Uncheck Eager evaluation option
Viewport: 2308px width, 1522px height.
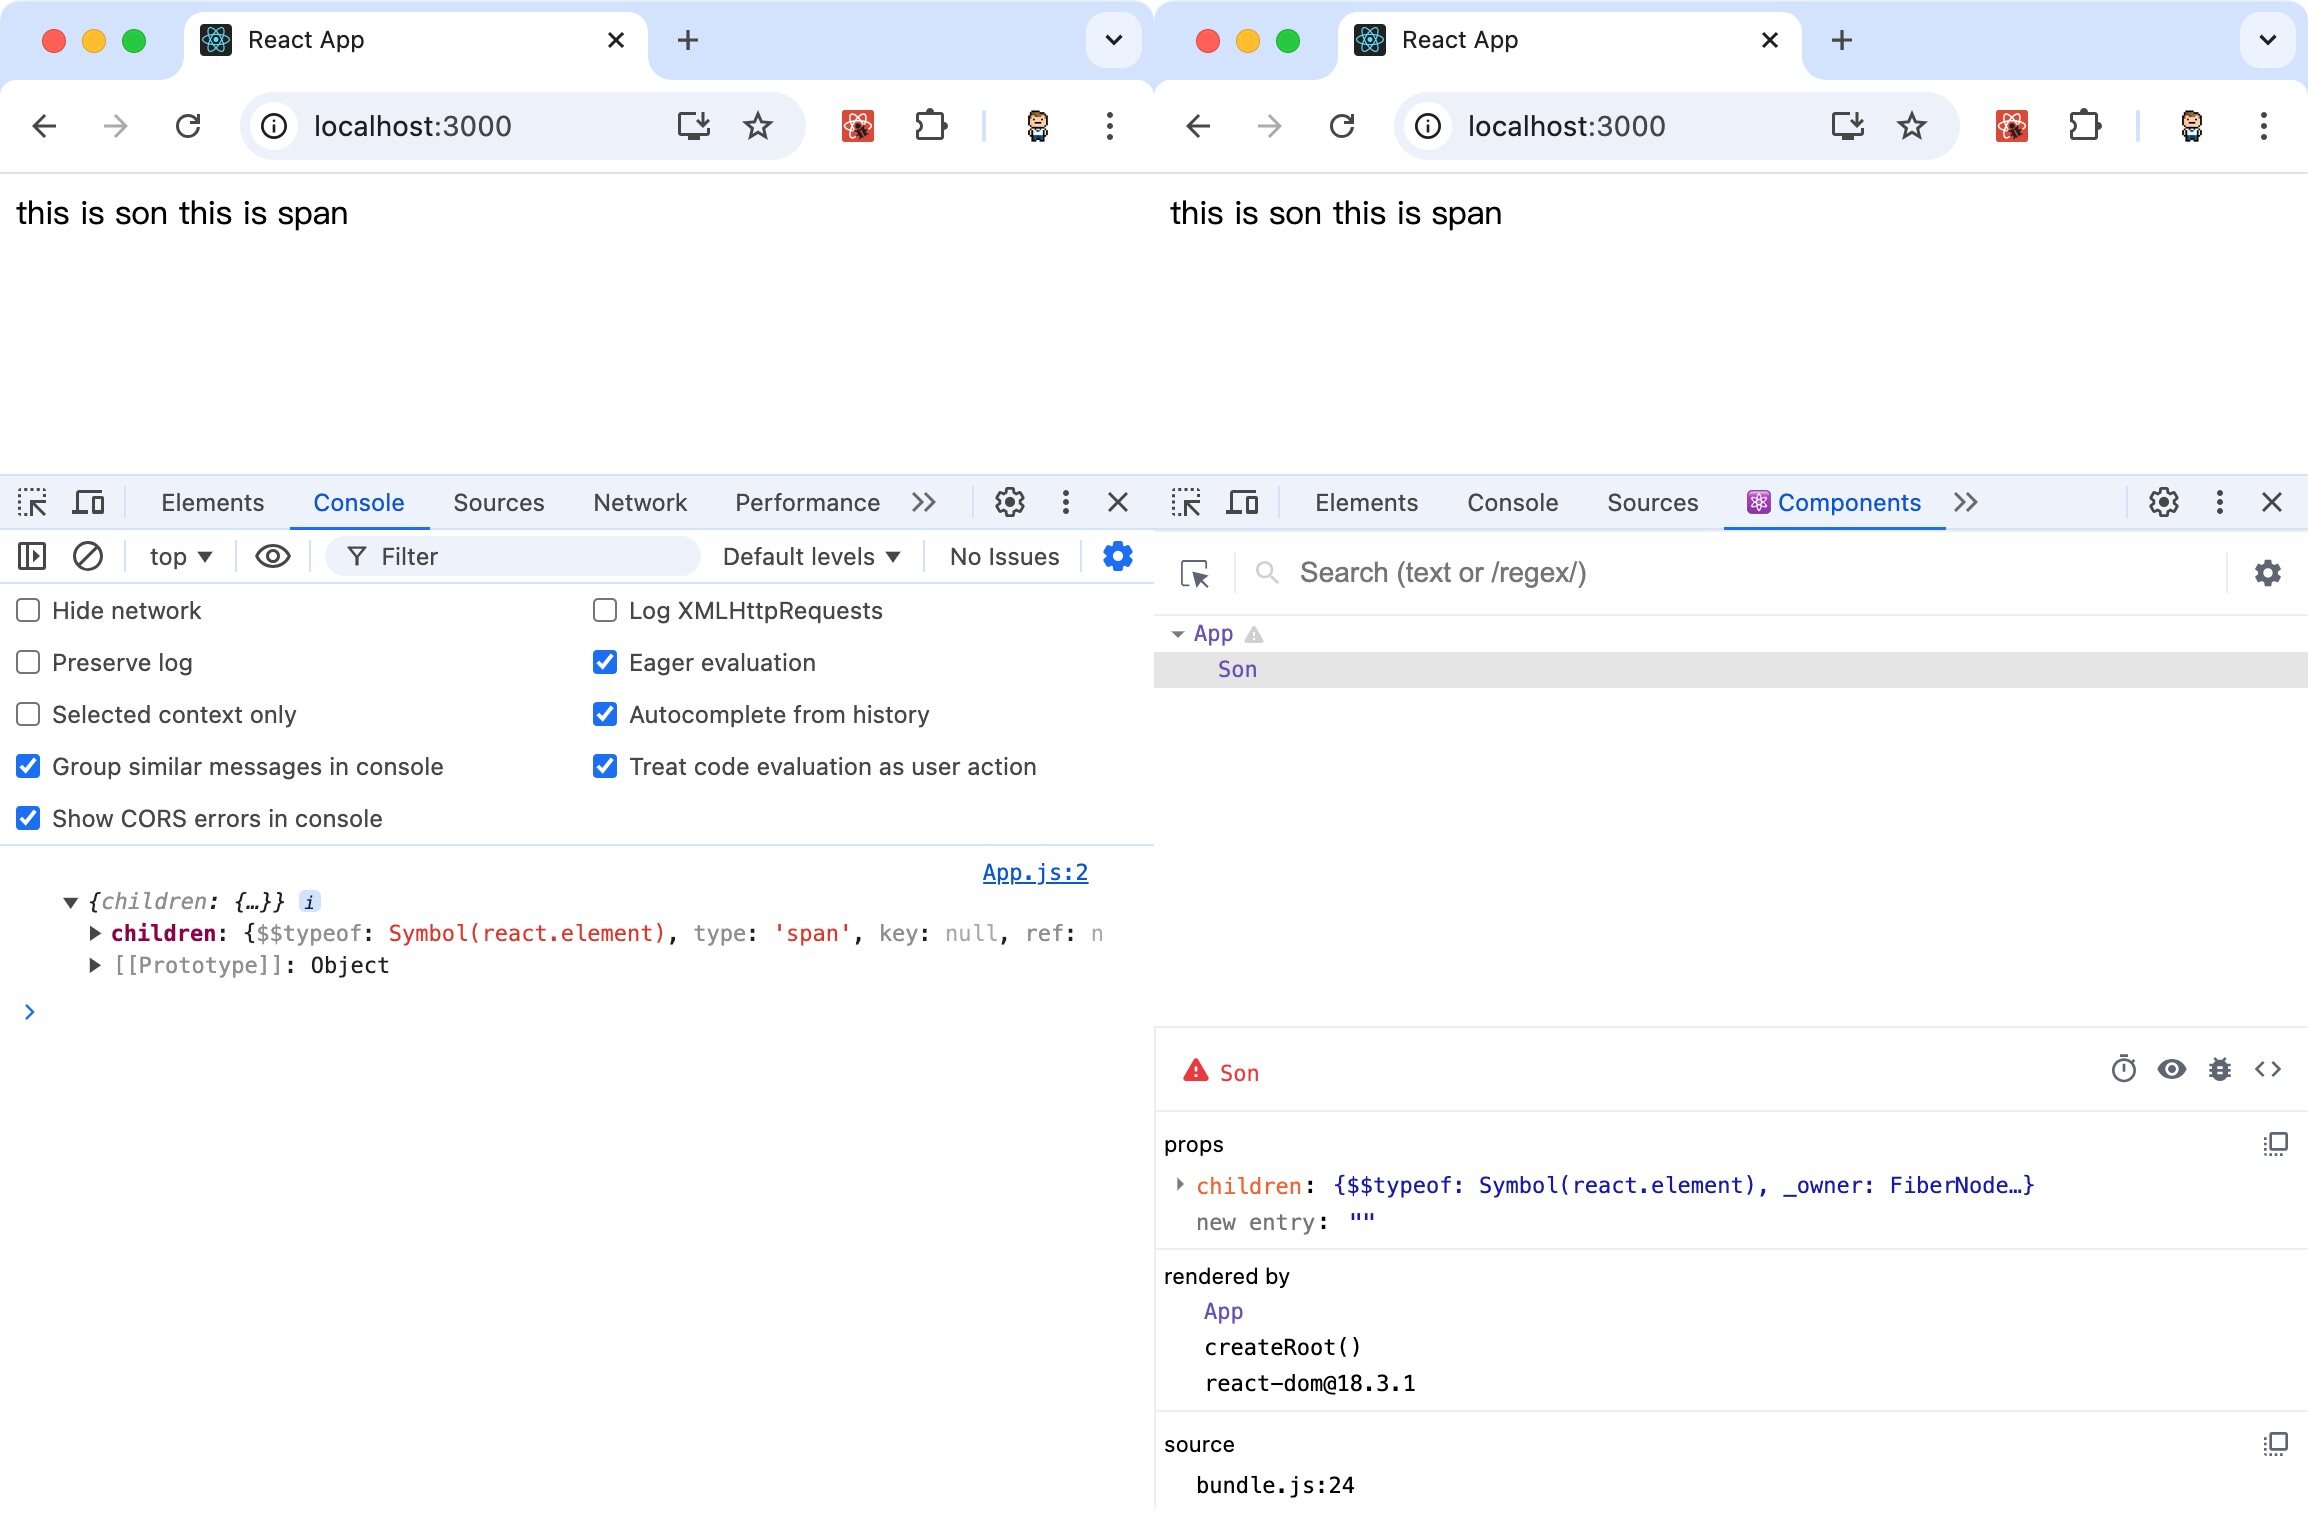[605, 662]
